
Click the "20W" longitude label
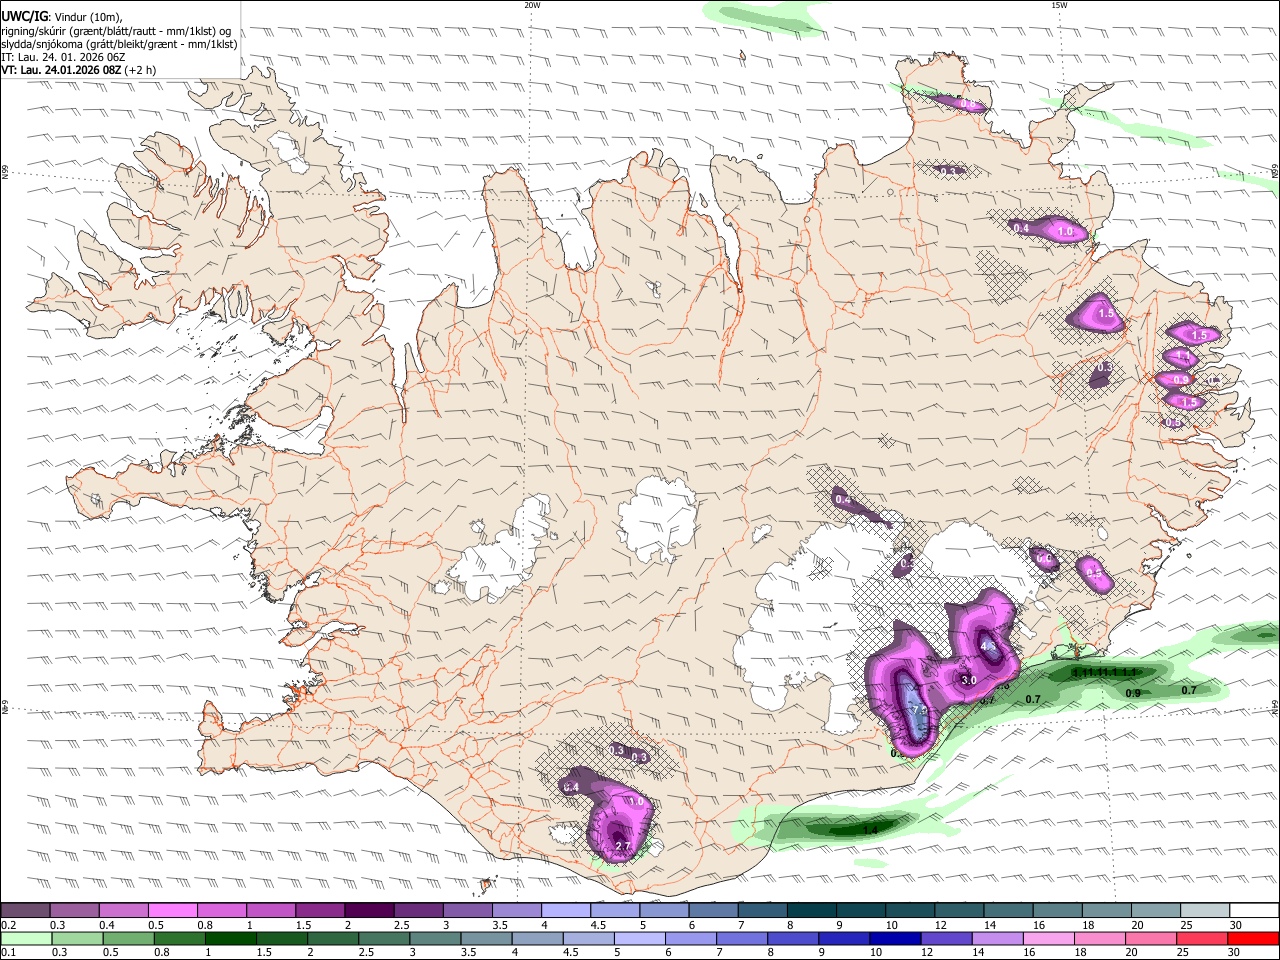532,5
